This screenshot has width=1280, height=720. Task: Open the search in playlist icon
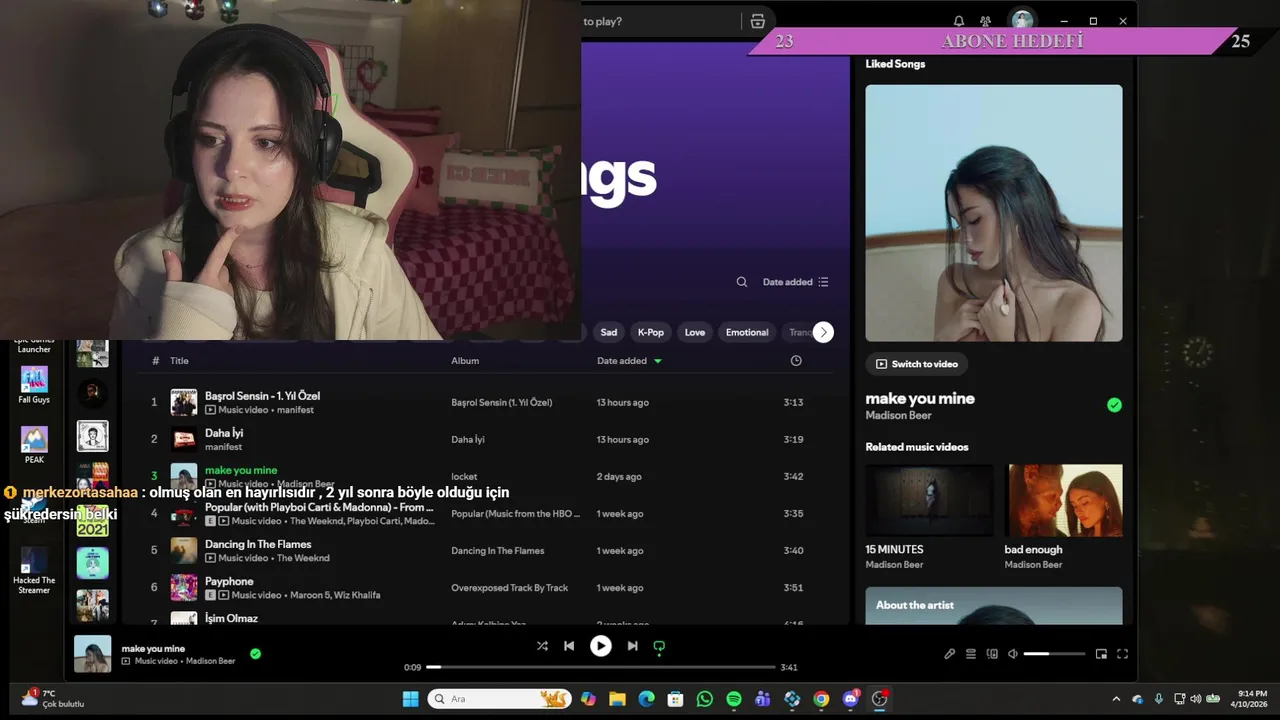click(x=742, y=282)
